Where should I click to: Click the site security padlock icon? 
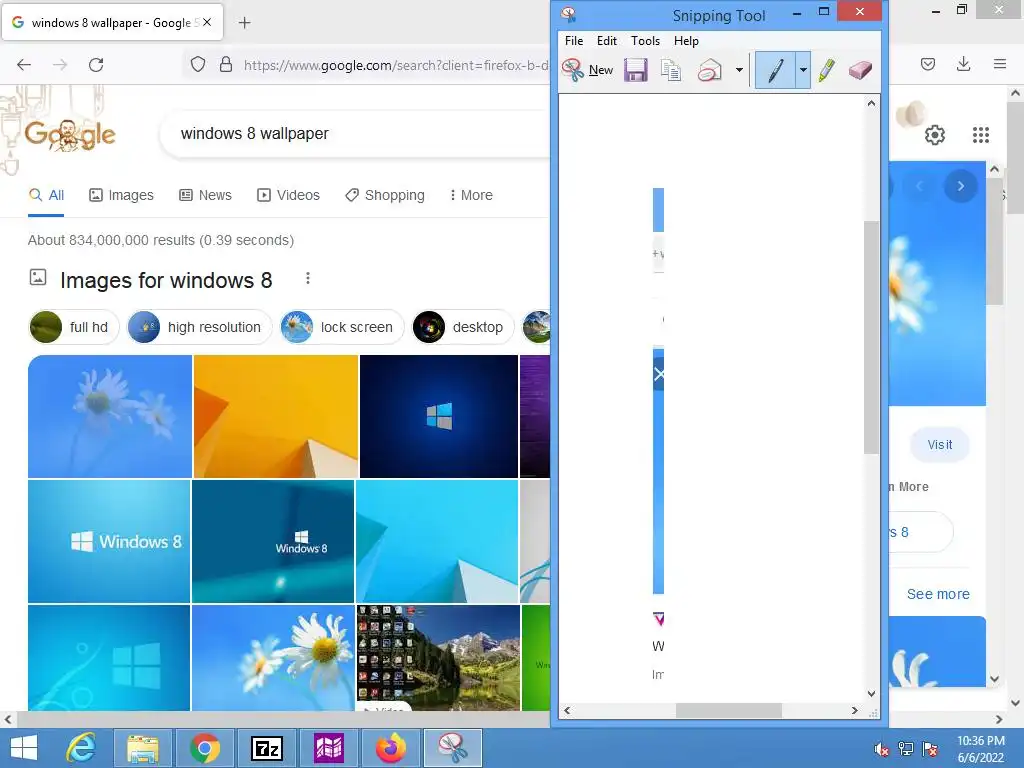(226, 65)
